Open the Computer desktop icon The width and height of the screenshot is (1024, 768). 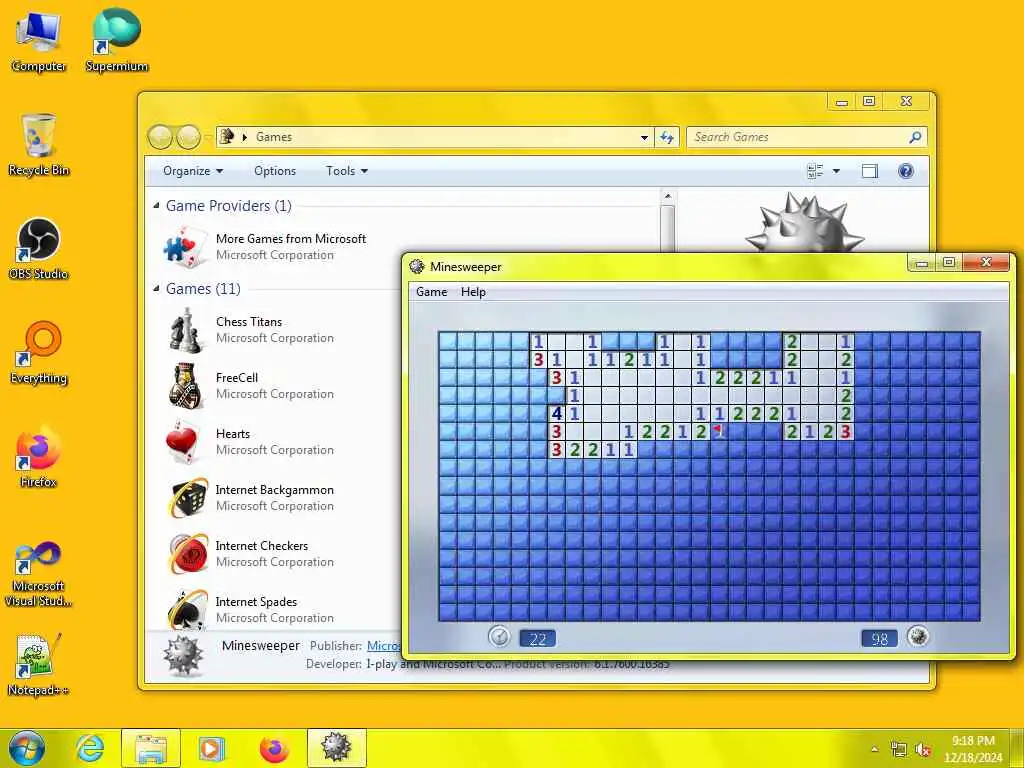click(39, 41)
